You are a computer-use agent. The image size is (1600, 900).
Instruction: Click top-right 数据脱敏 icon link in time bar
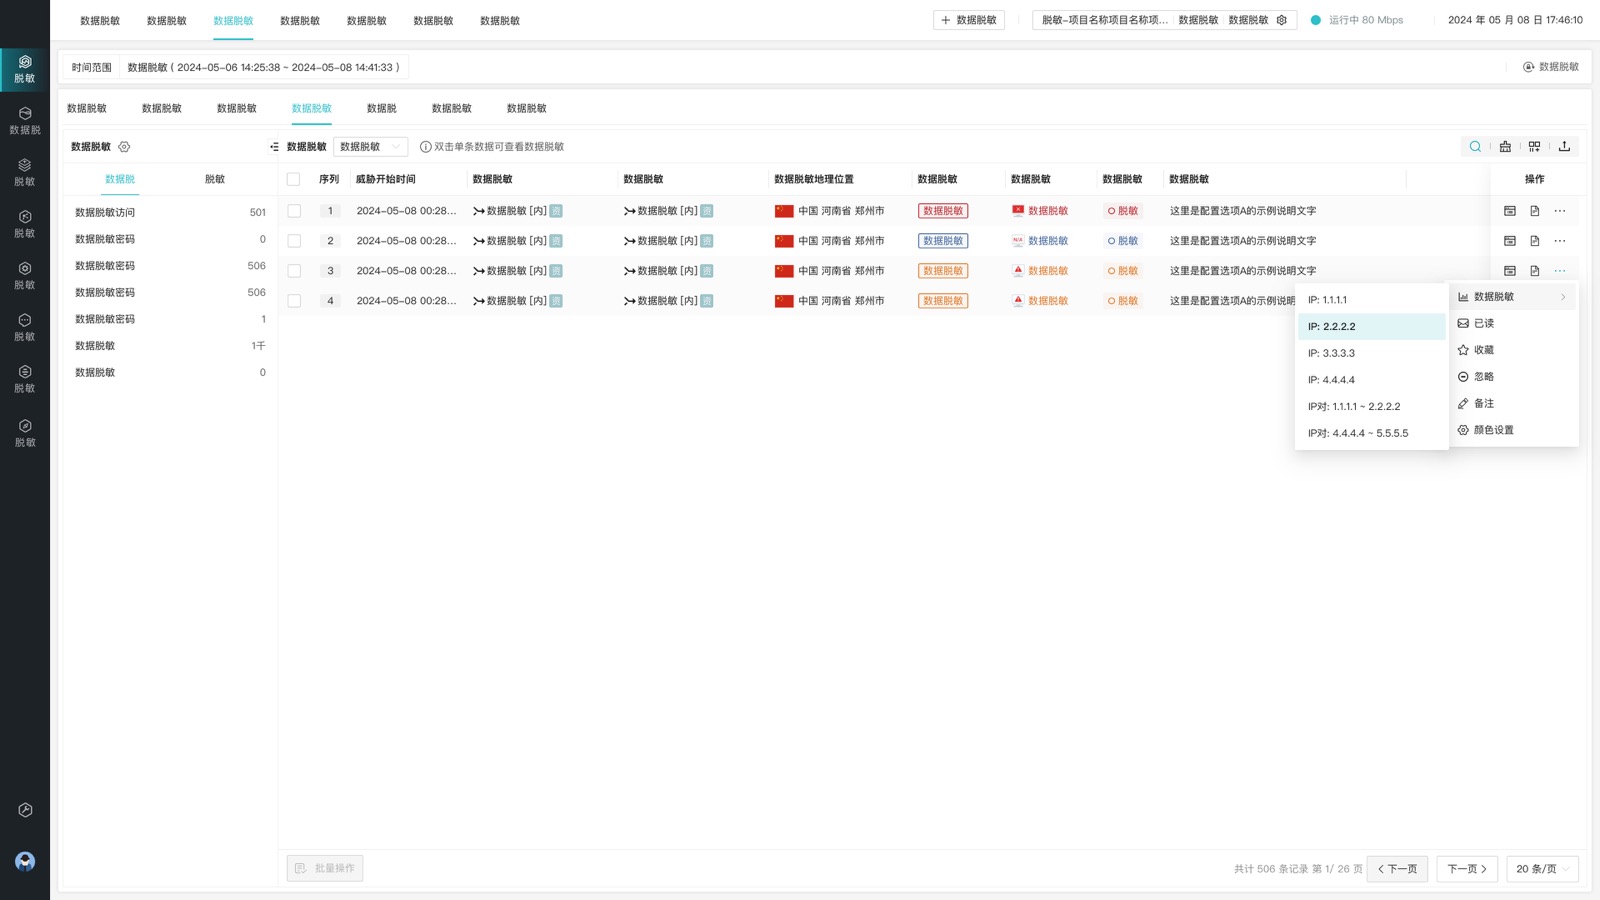click(1551, 67)
